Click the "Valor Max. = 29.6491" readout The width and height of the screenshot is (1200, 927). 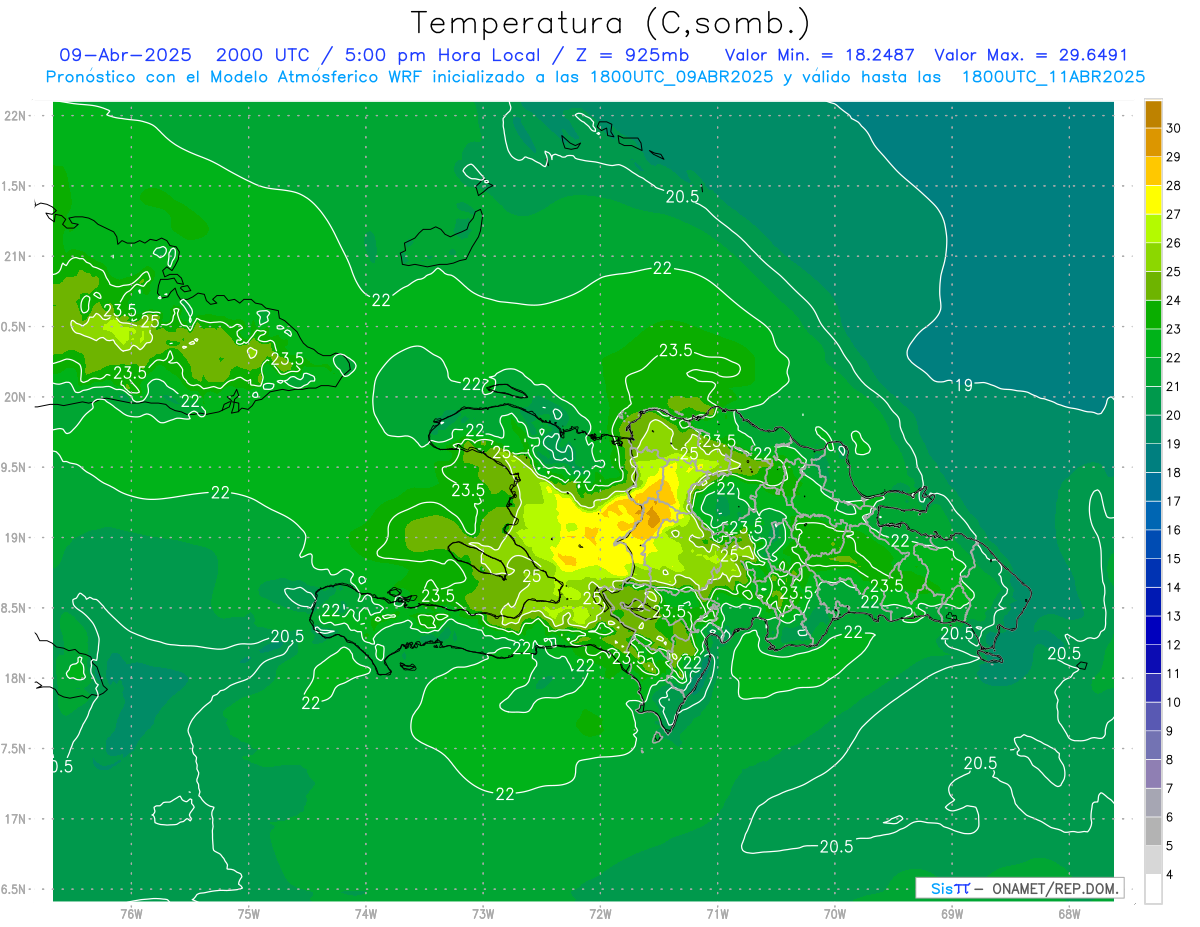pos(1031,55)
